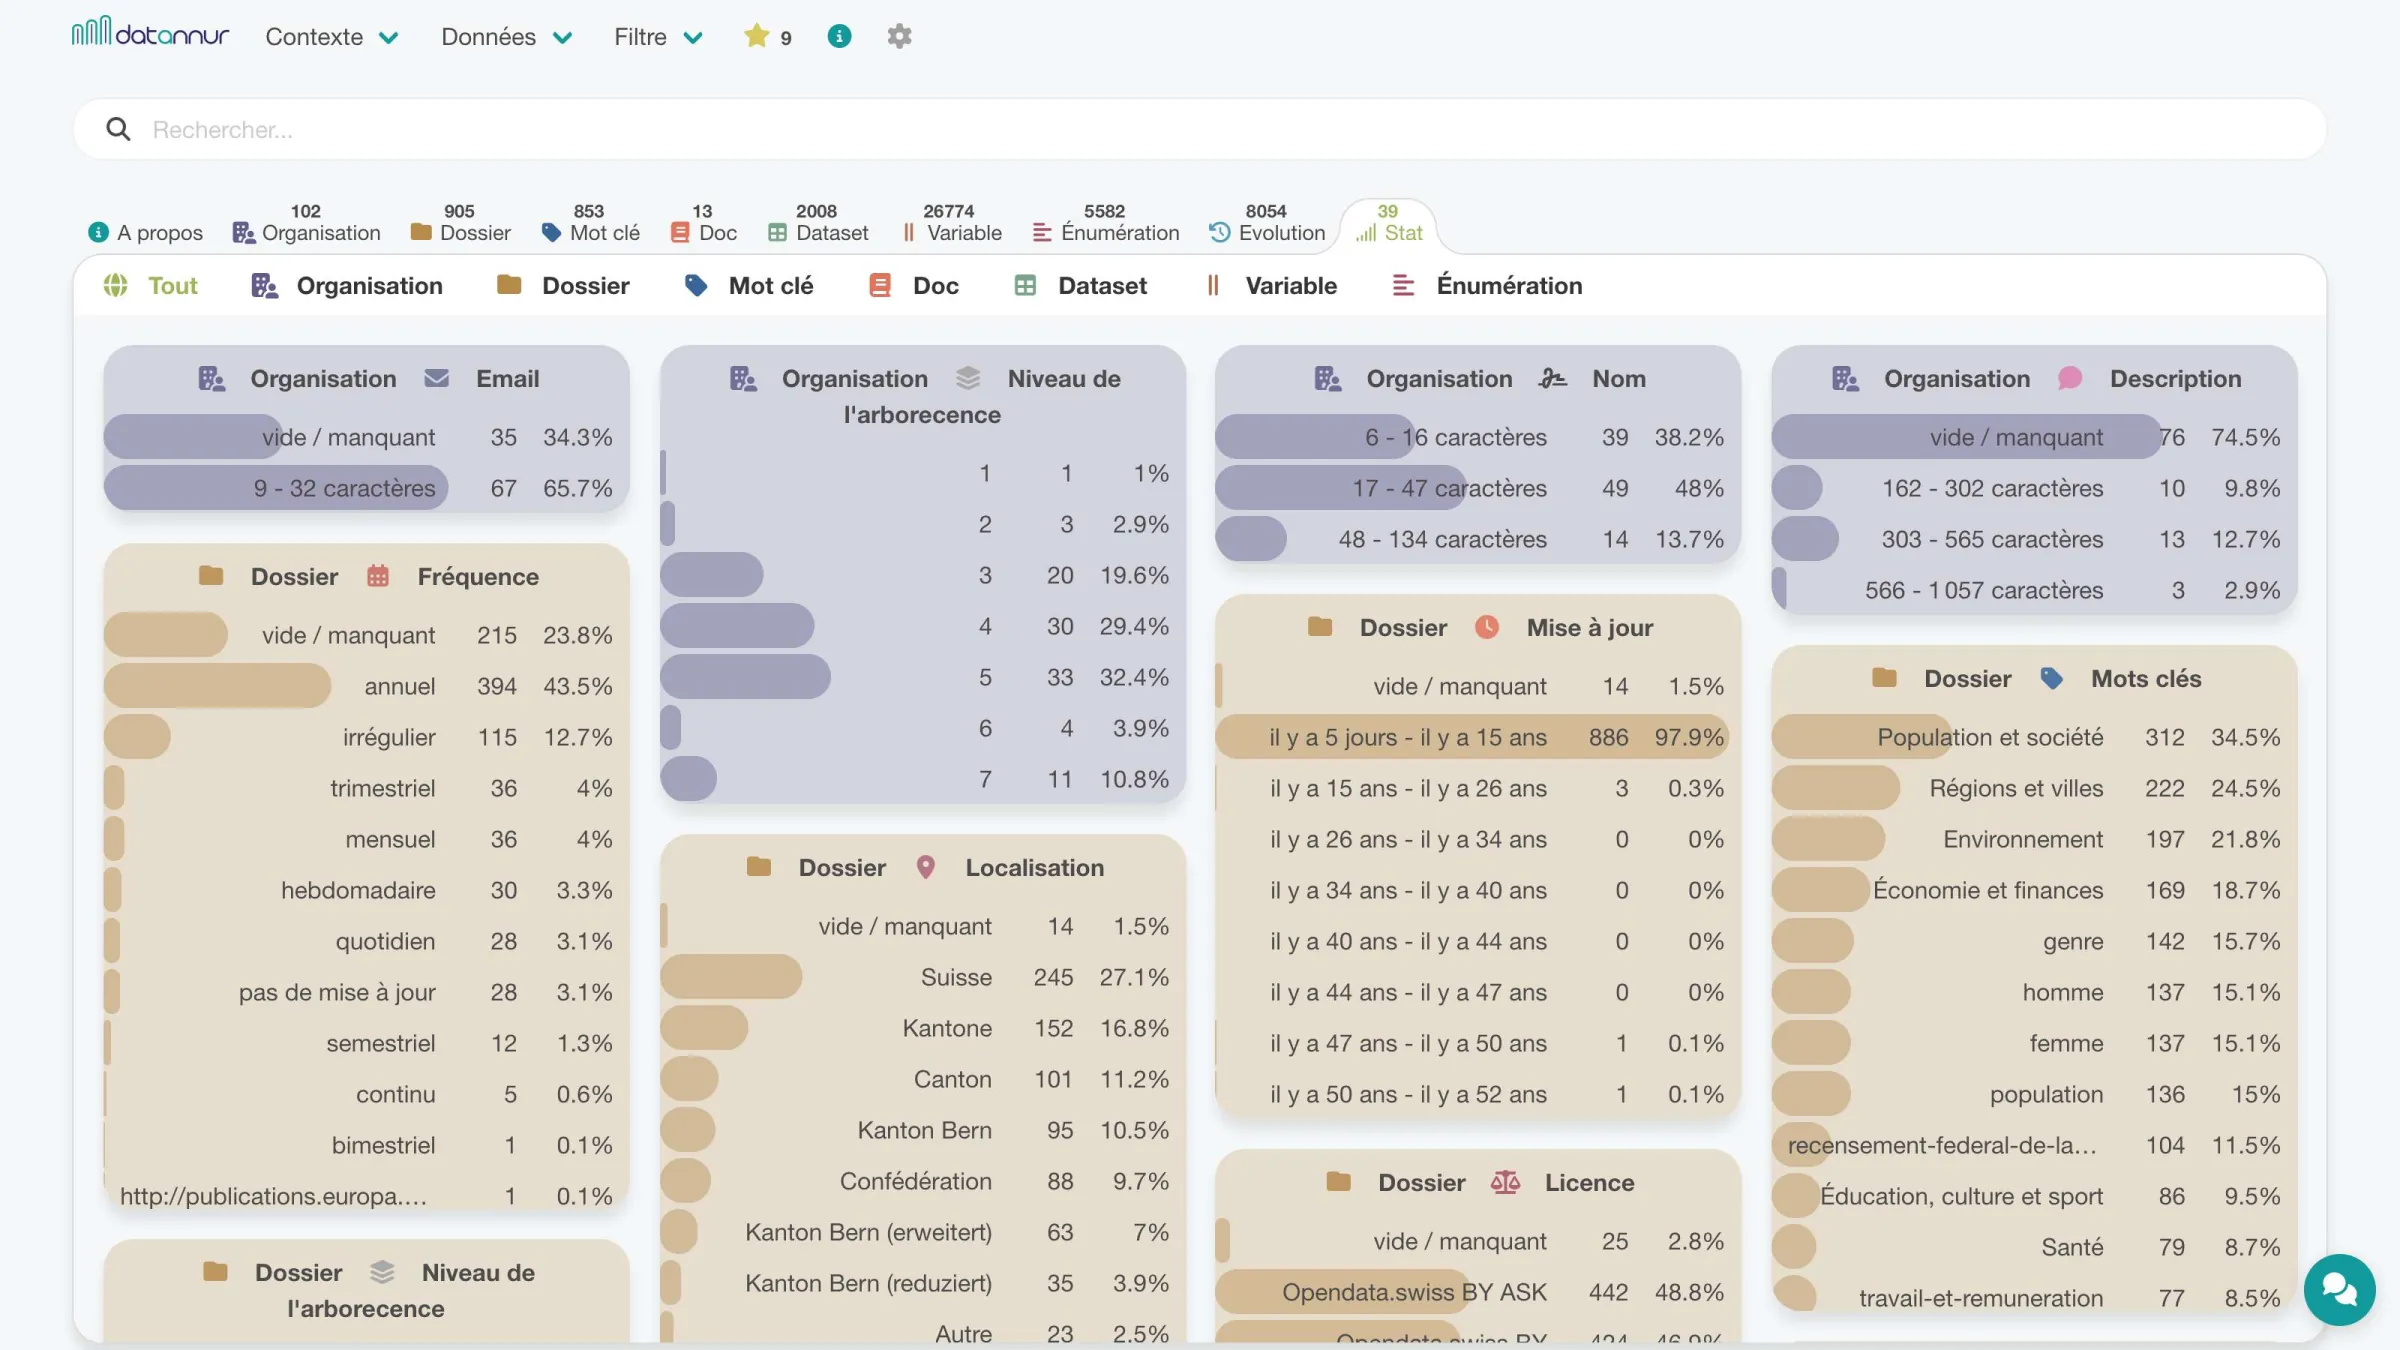
Task: Expand the Données dropdown menu
Action: click(507, 37)
